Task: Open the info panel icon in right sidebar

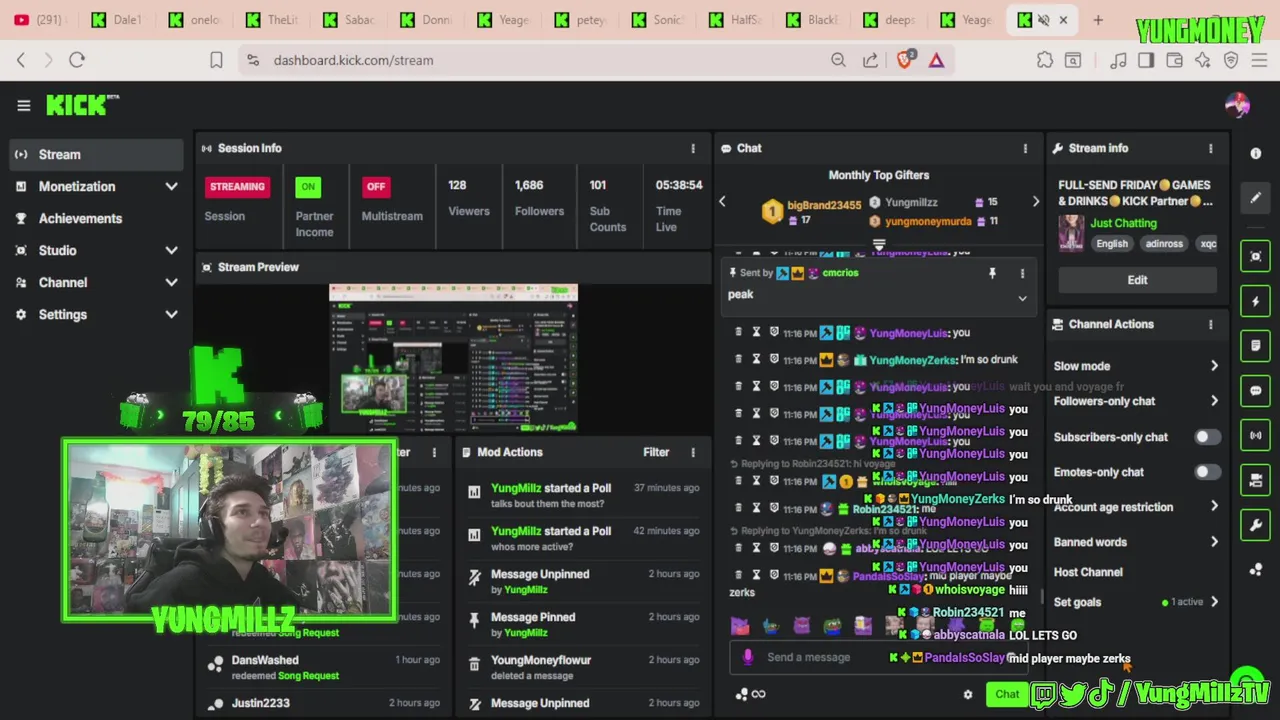Action: pos(1256,153)
